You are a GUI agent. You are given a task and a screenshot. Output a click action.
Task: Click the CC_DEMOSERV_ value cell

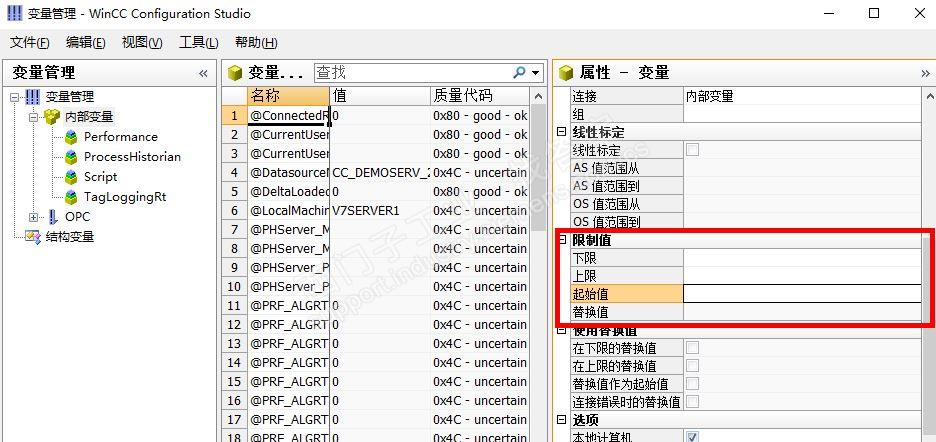pyautogui.click(x=380, y=173)
